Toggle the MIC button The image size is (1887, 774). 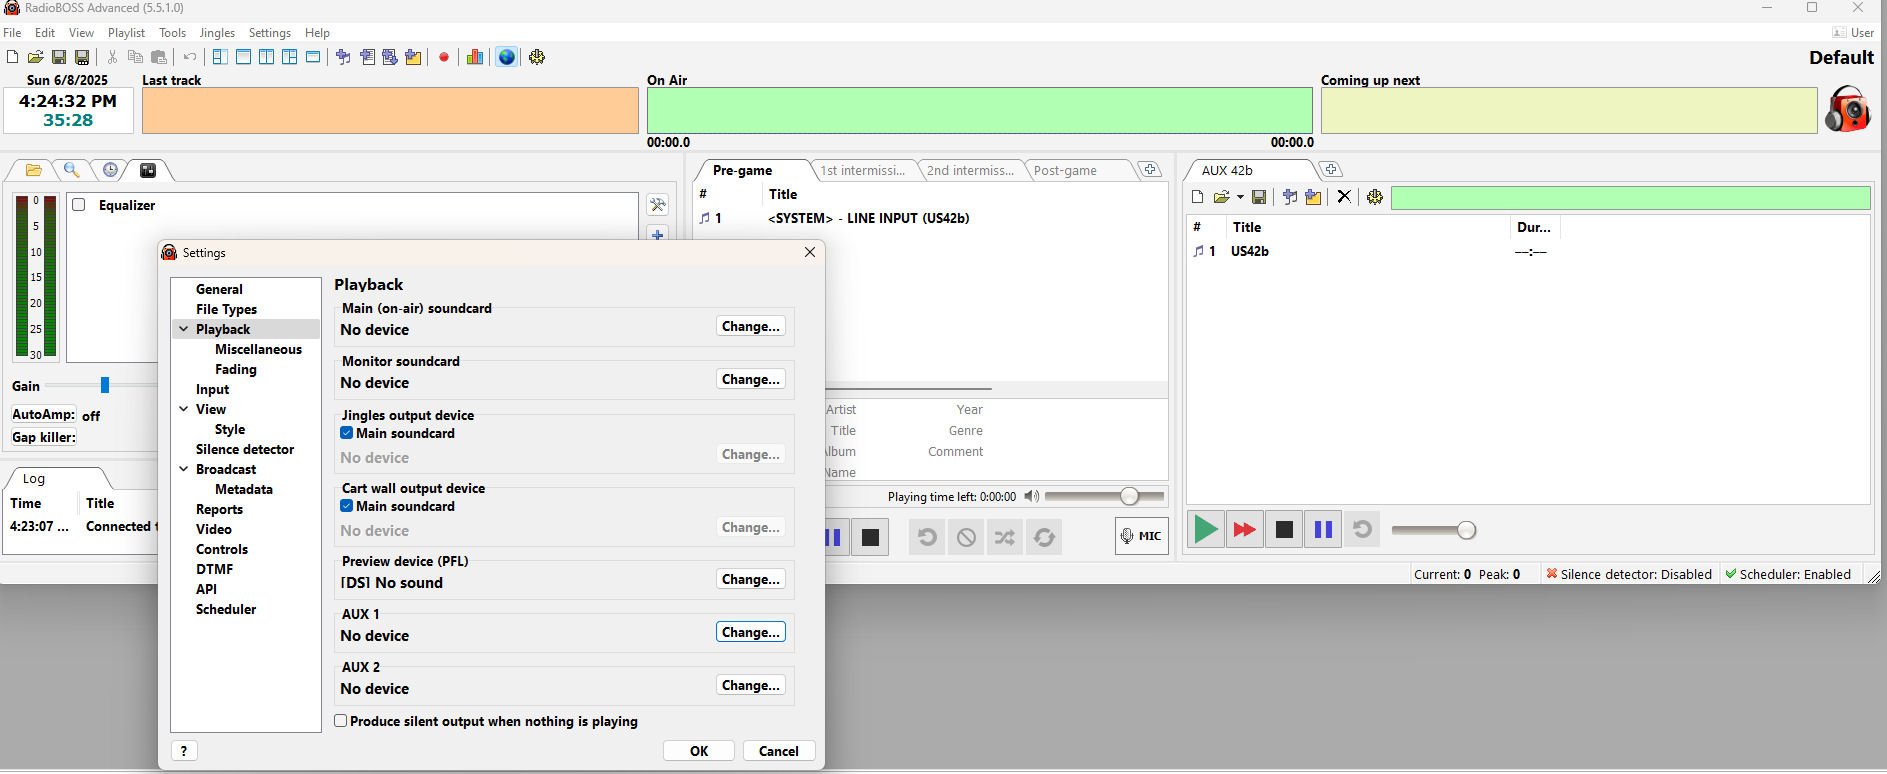[x=1142, y=536]
